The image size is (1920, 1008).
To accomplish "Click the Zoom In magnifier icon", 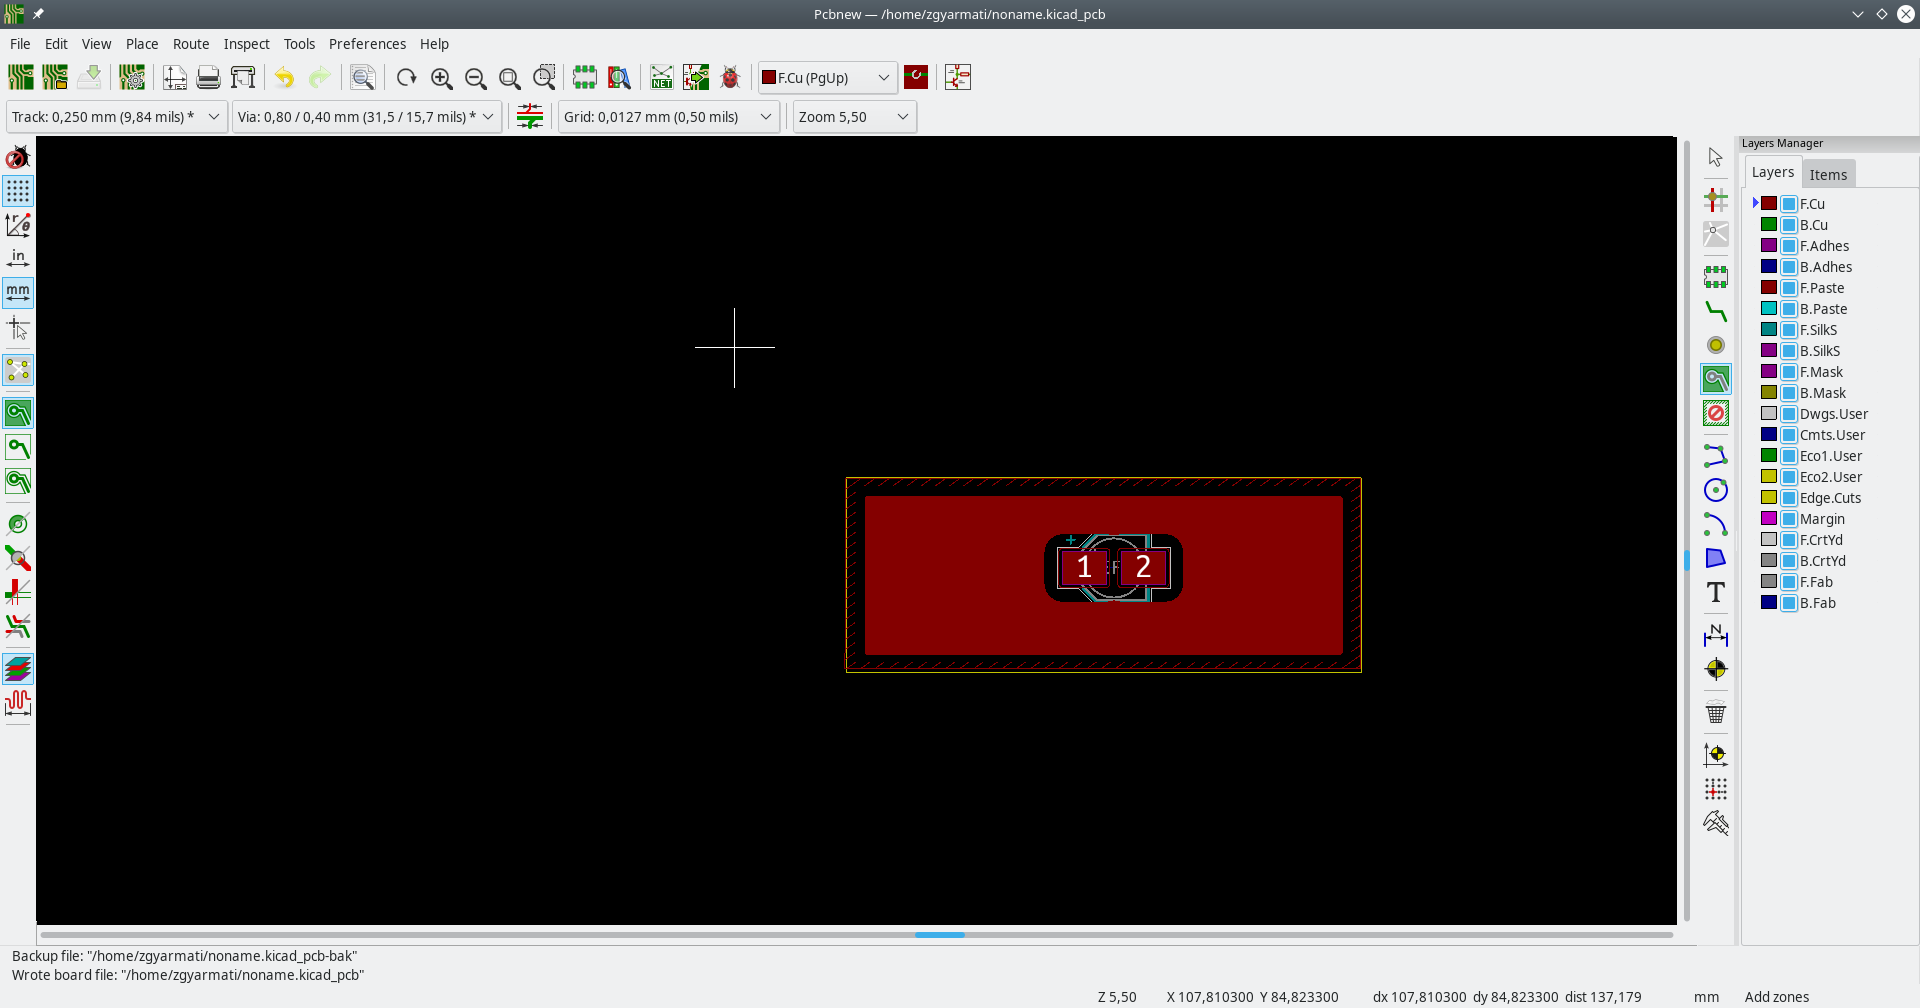I will coord(441,78).
